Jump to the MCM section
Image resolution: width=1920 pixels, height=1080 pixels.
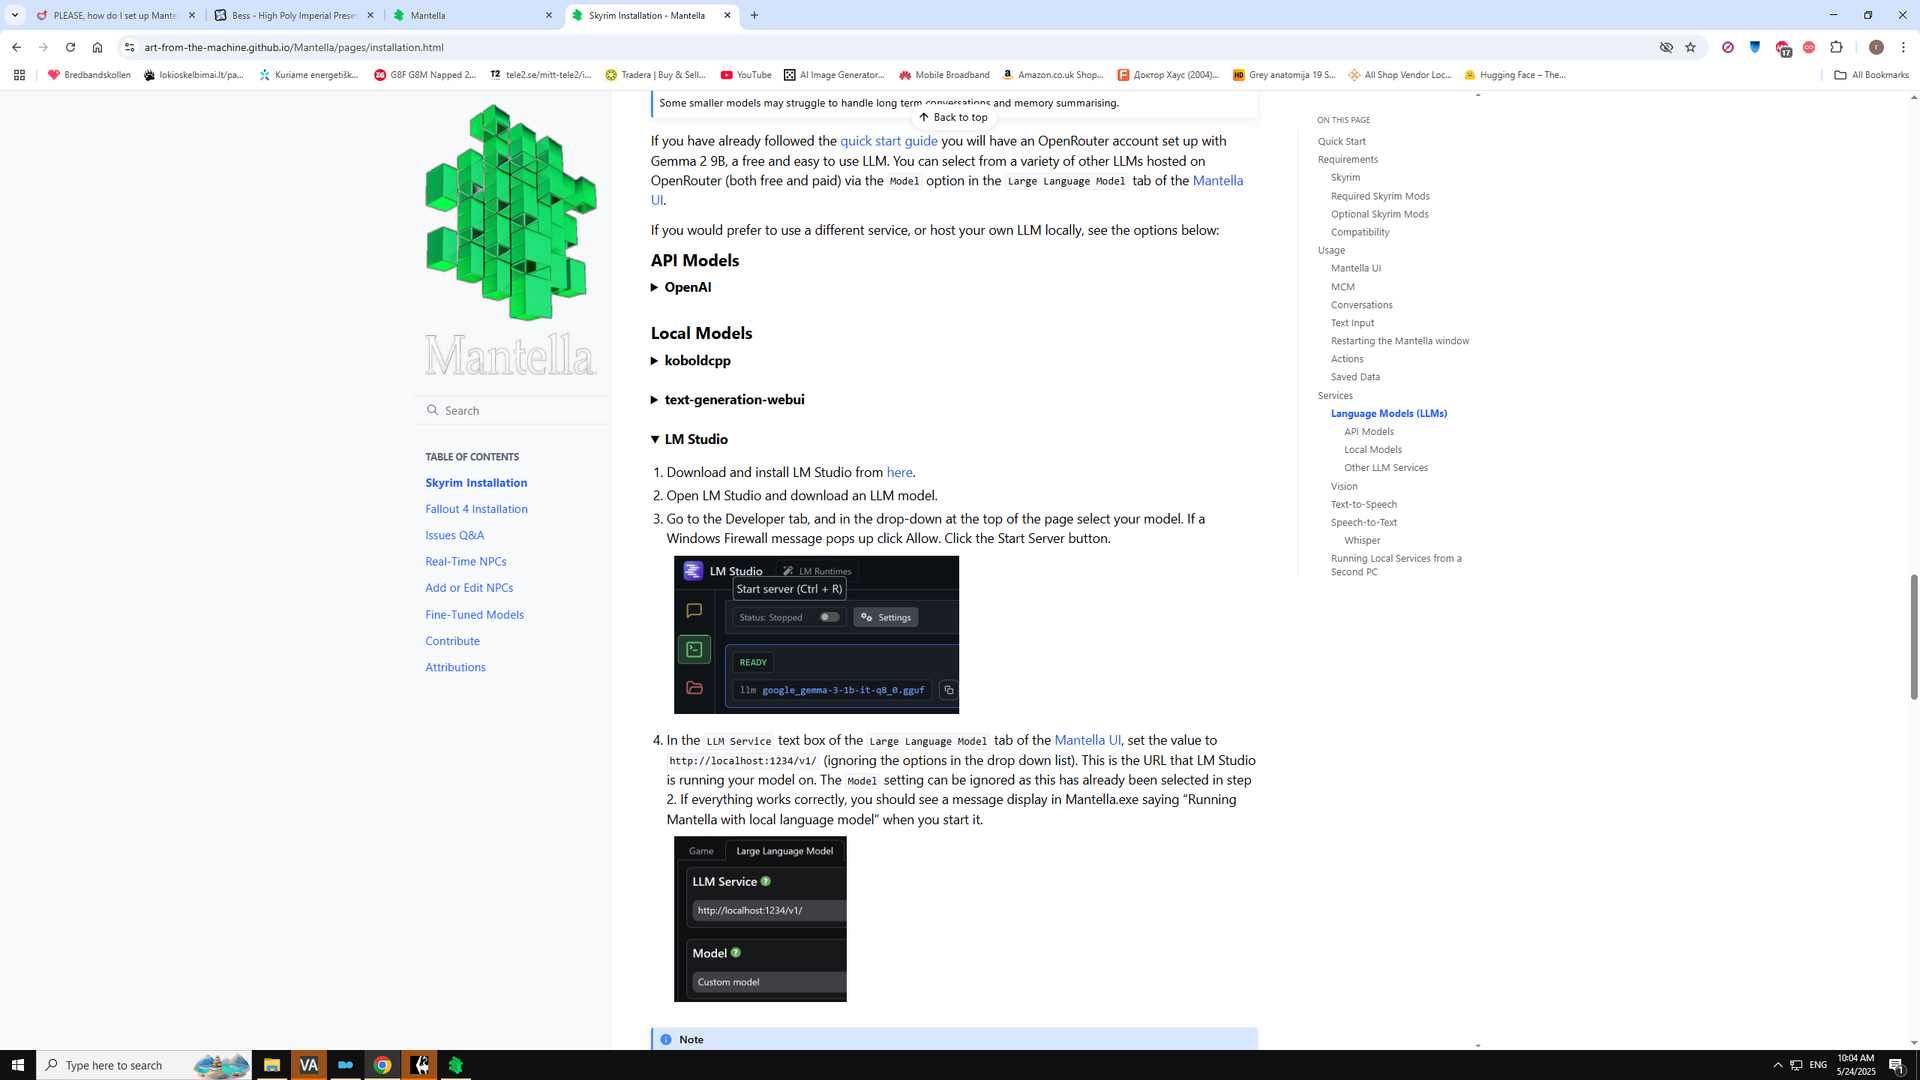[1342, 287]
